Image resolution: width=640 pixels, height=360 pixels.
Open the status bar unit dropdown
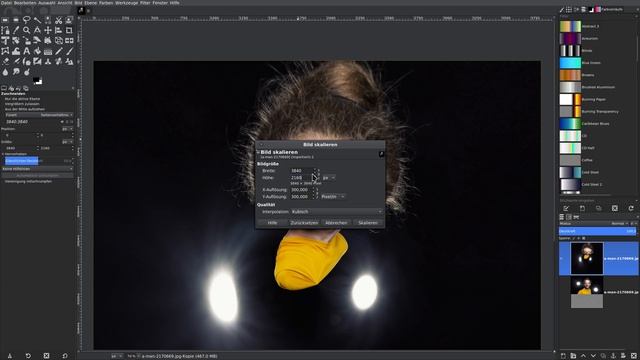pyautogui.click(x=116, y=356)
